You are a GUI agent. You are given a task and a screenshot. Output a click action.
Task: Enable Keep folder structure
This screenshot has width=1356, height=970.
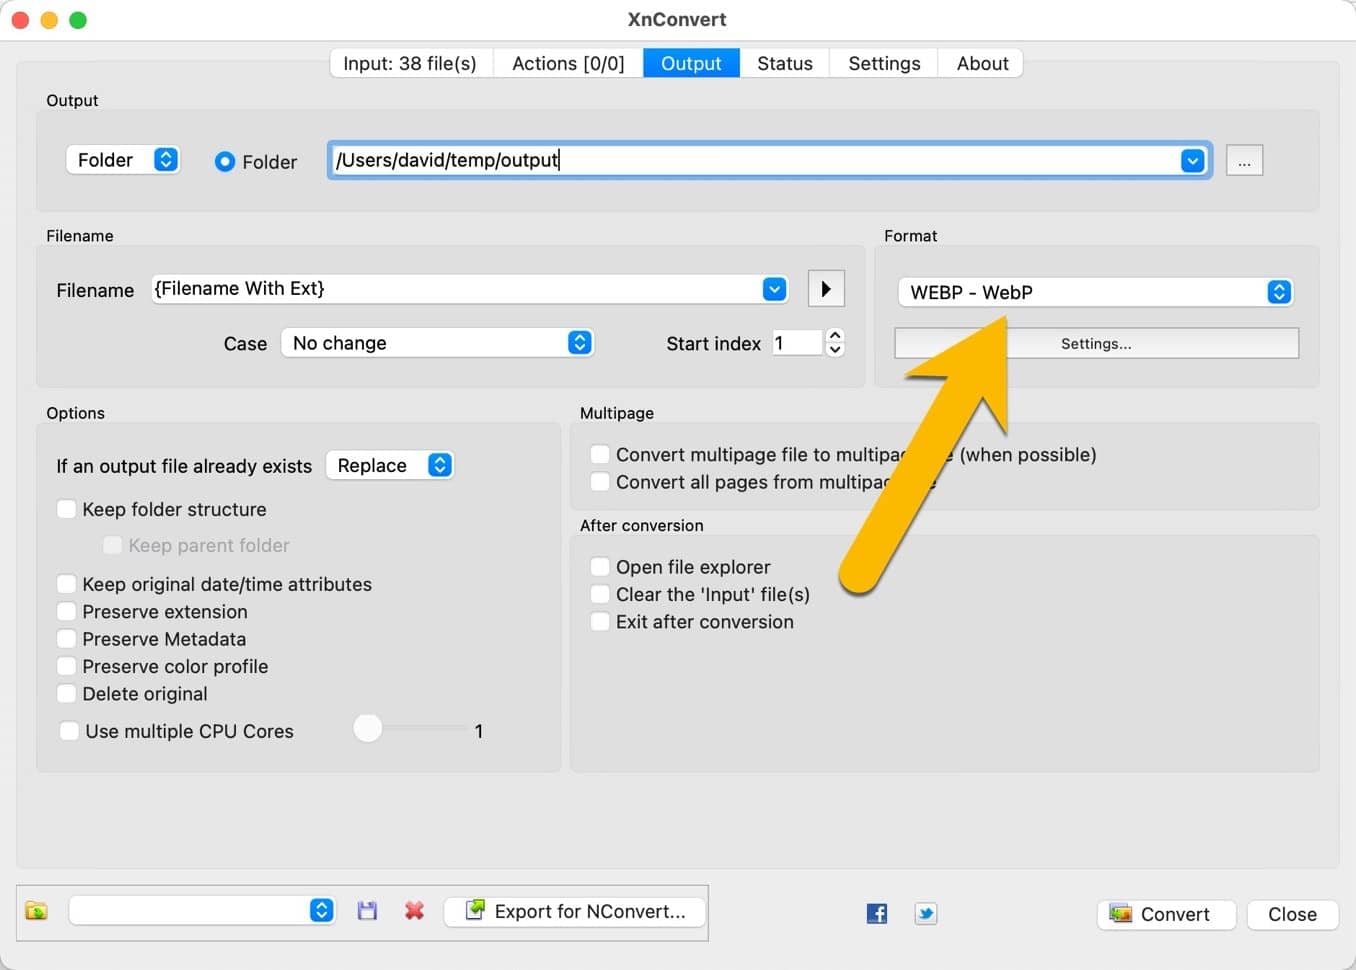pyautogui.click(x=66, y=509)
